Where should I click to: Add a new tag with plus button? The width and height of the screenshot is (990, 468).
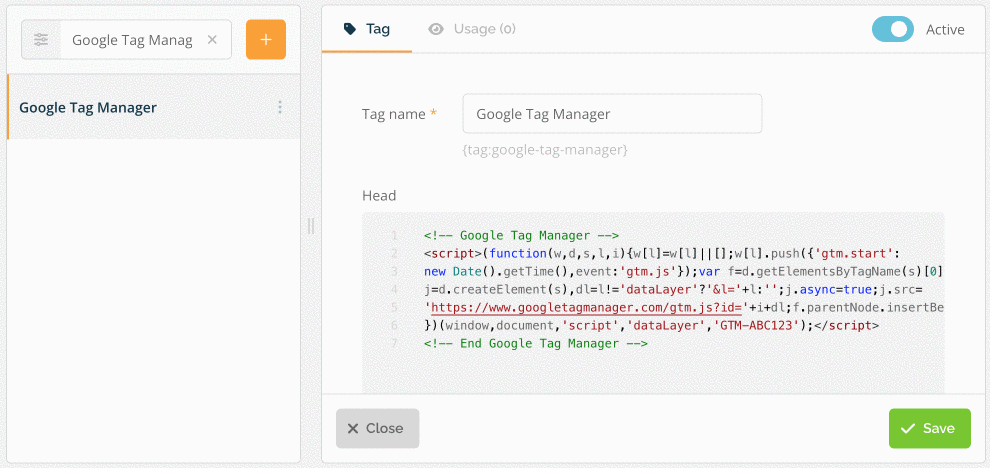(x=266, y=40)
